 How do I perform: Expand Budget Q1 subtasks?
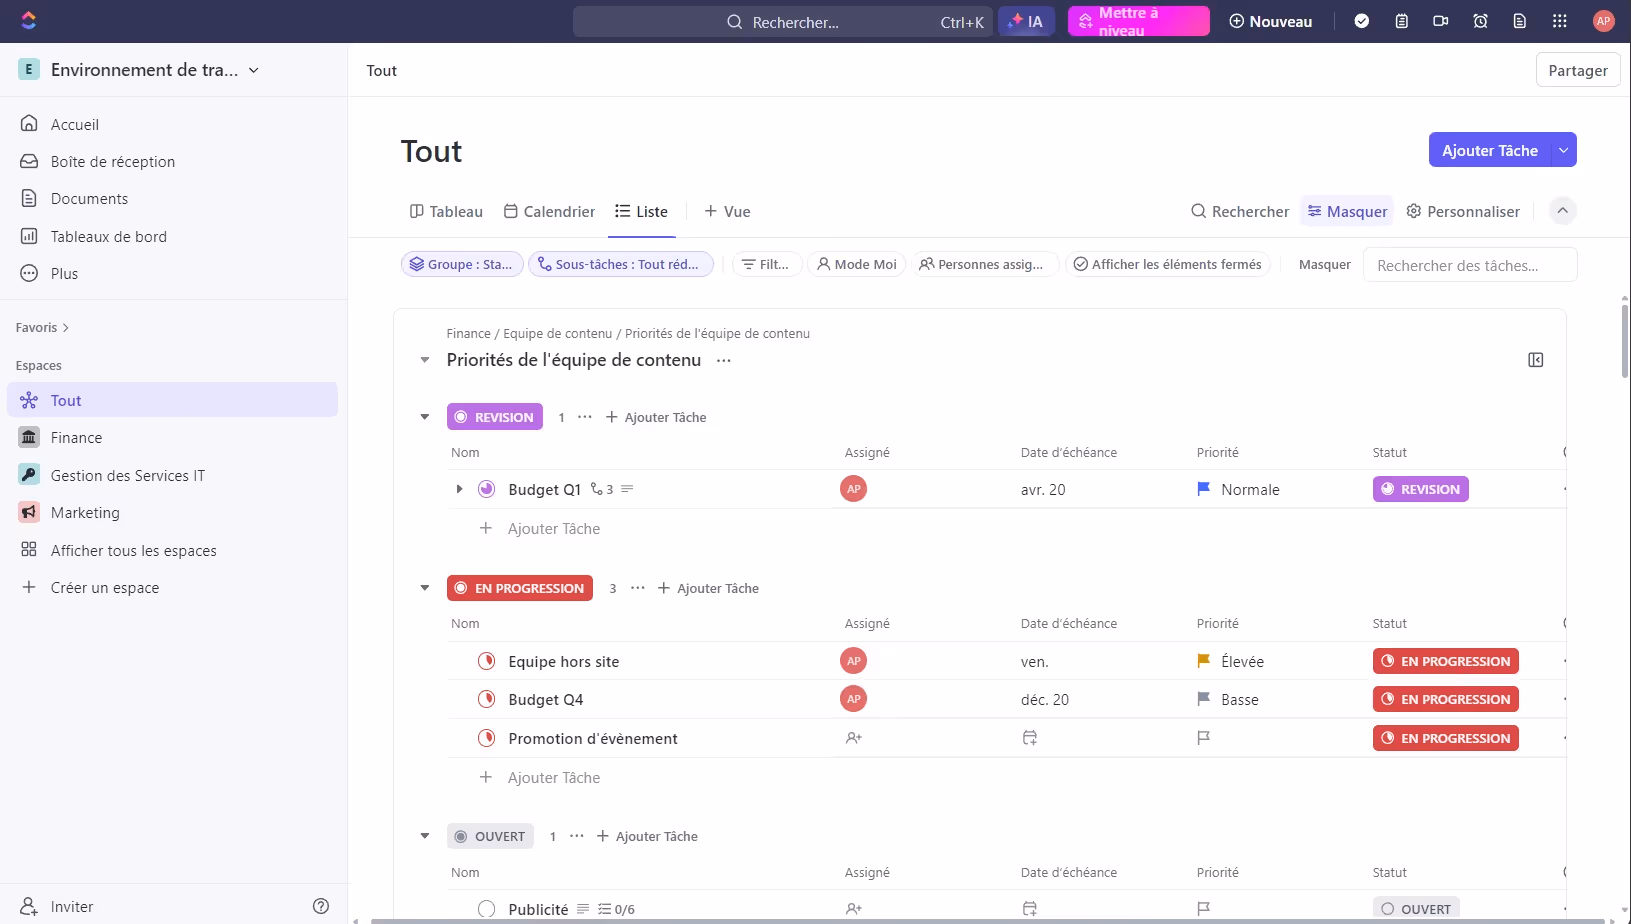click(x=459, y=489)
